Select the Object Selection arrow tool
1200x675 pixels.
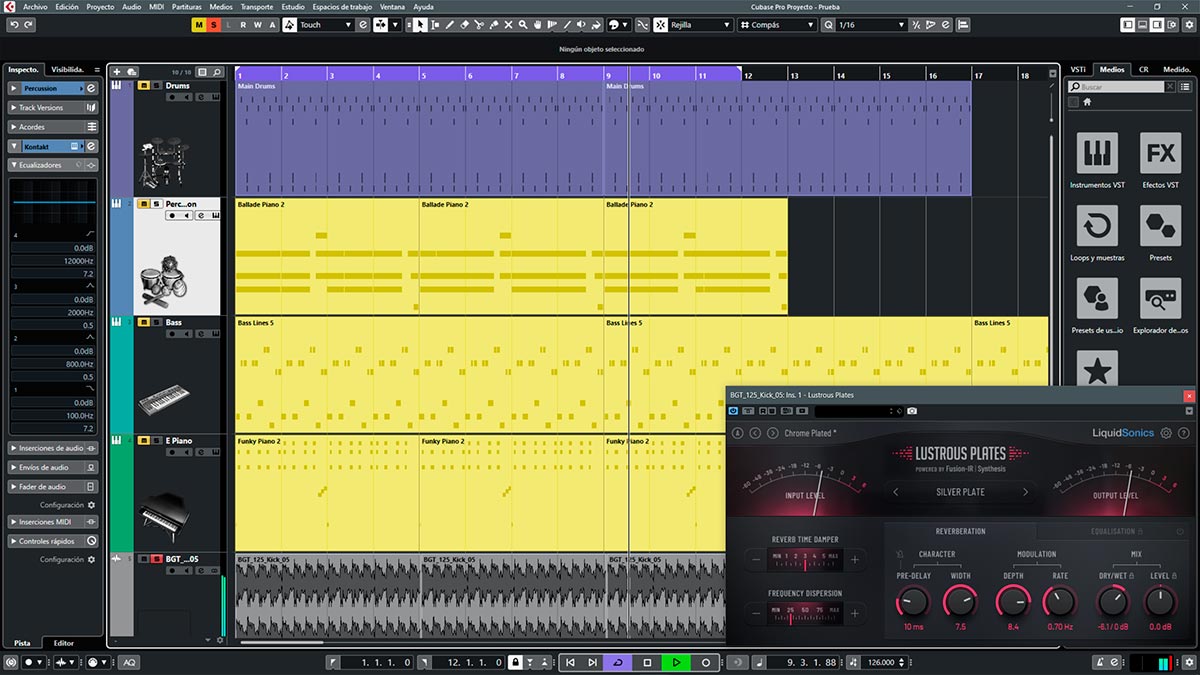coord(420,24)
